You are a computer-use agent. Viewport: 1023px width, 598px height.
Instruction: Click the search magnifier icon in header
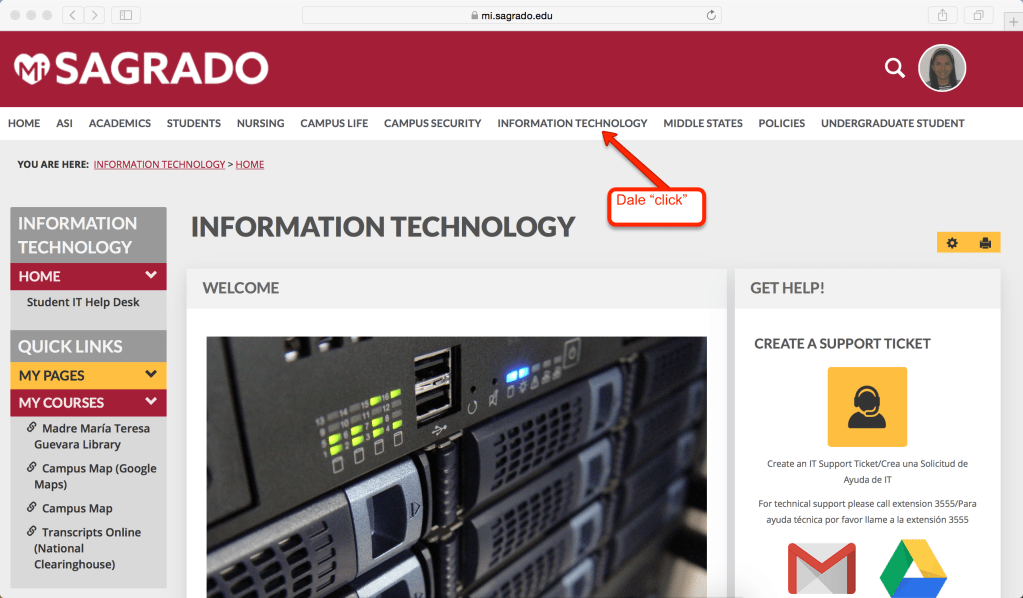[x=894, y=68]
